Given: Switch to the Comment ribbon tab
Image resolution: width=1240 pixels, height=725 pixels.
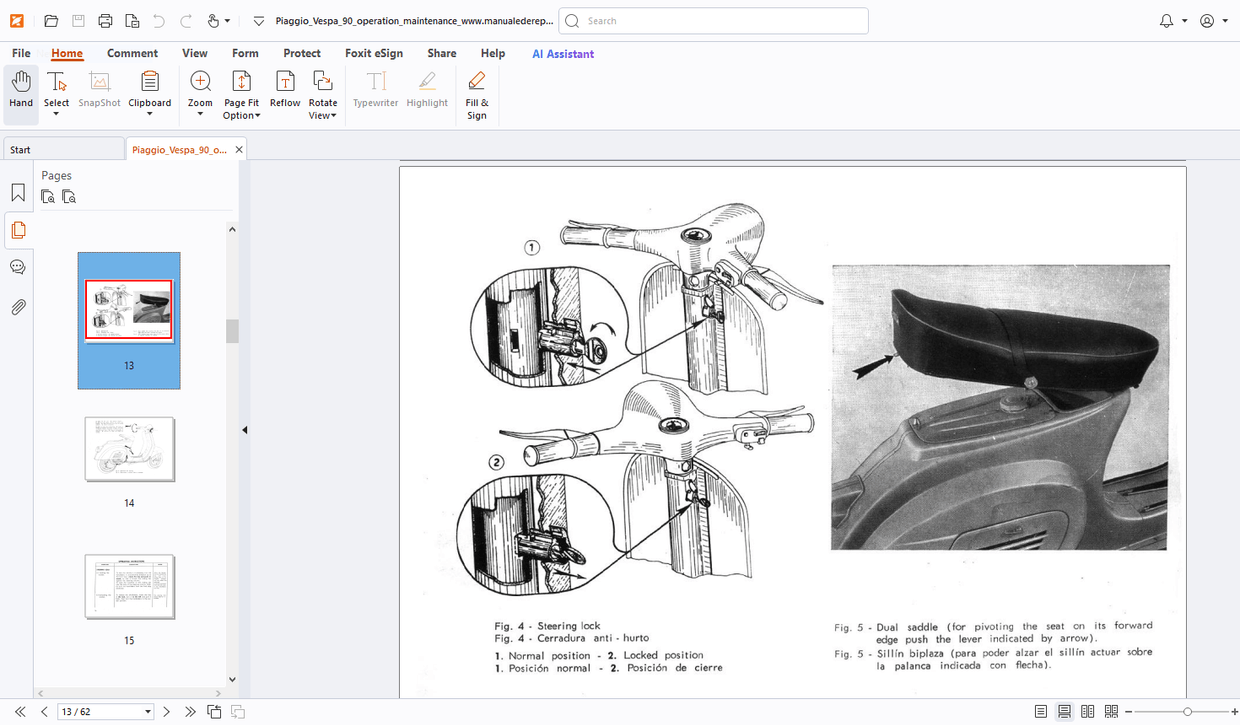Looking at the screenshot, I should tap(132, 53).
